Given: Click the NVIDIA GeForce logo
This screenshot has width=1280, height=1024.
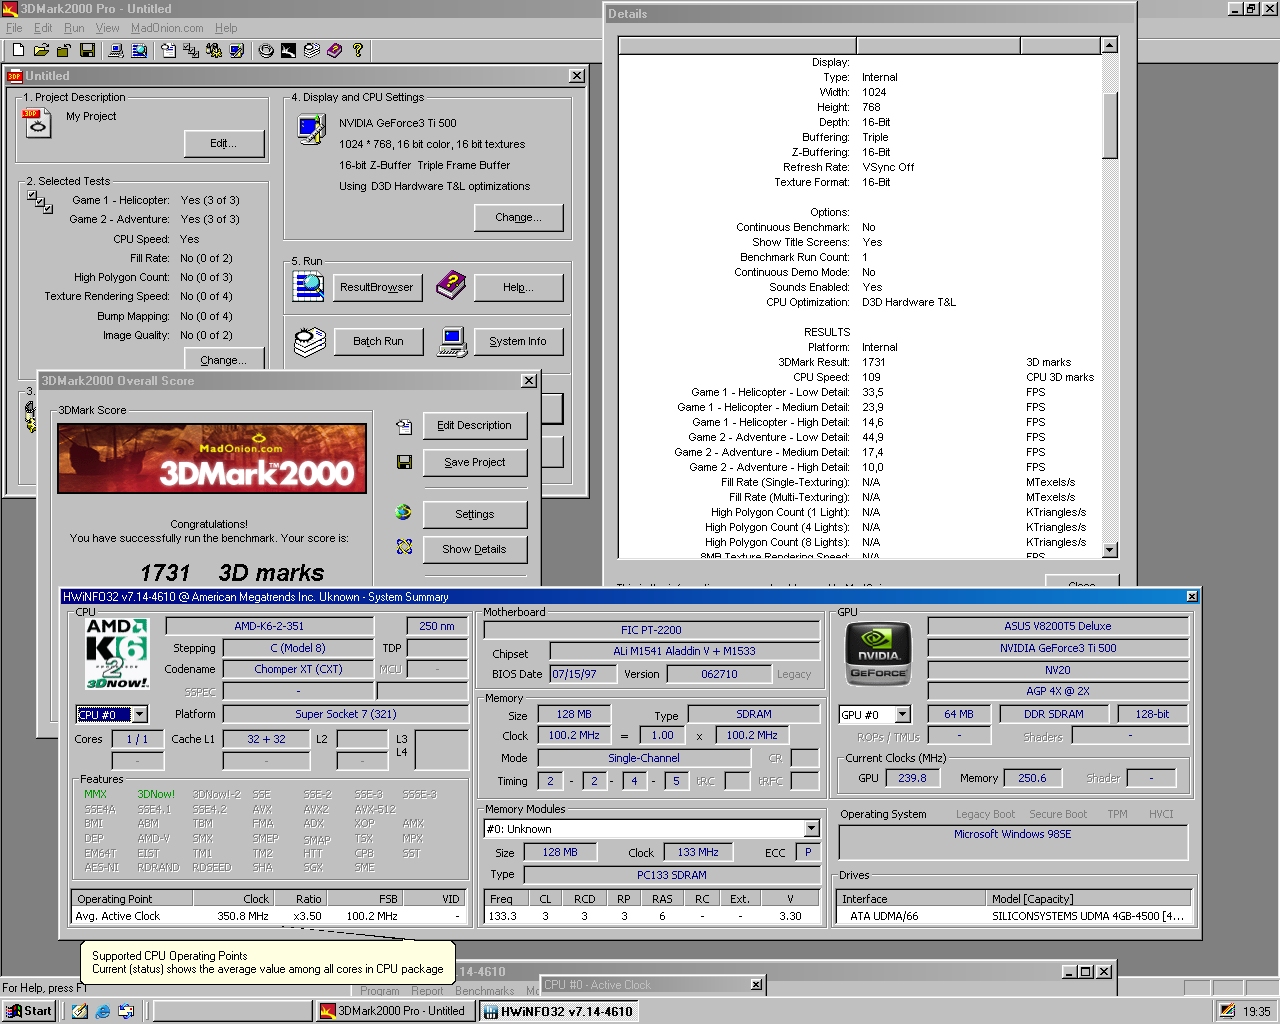Looking at the screenshot, I should (878, 654).
